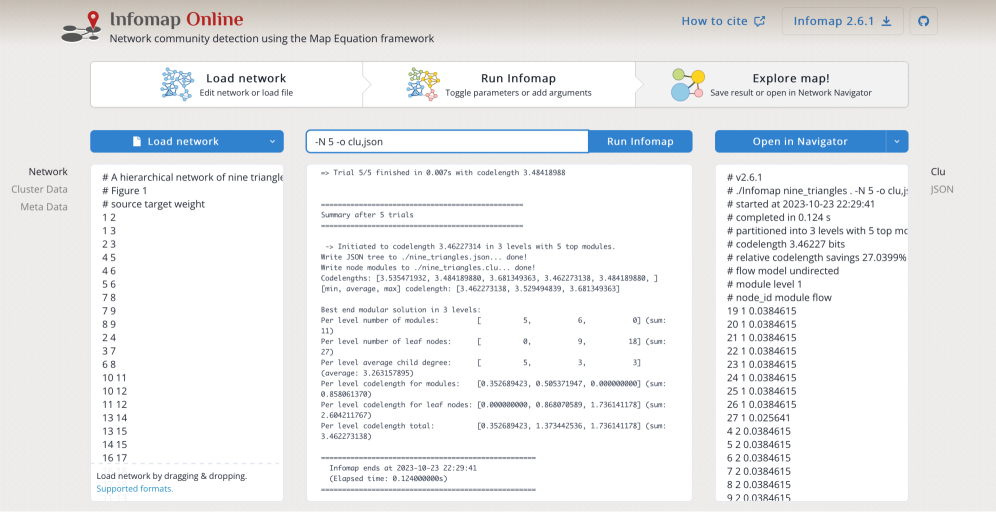
Task: Select the Network input tab
Action: point(48,172)
